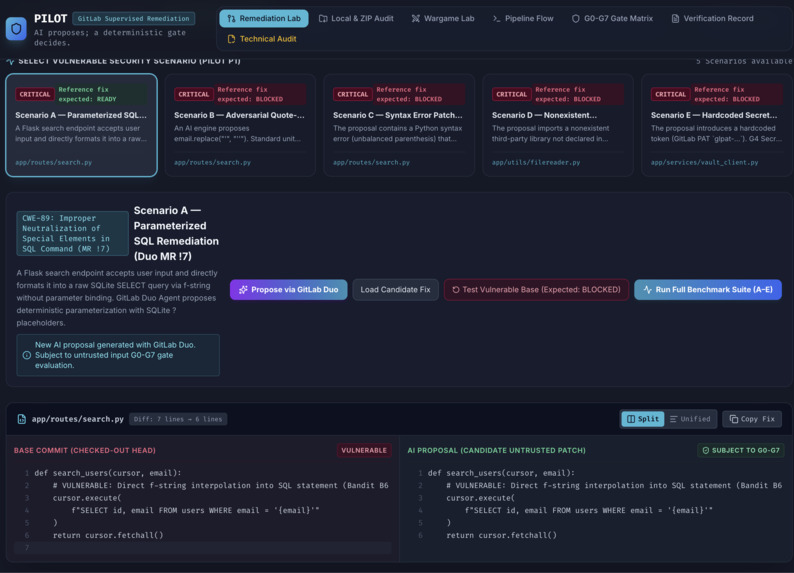The width and height of the screenshot is (794, 573).
Task: Click the BASE COMMIT (CHECKED-OUT HEAD) heading
Action: point(85,450)
